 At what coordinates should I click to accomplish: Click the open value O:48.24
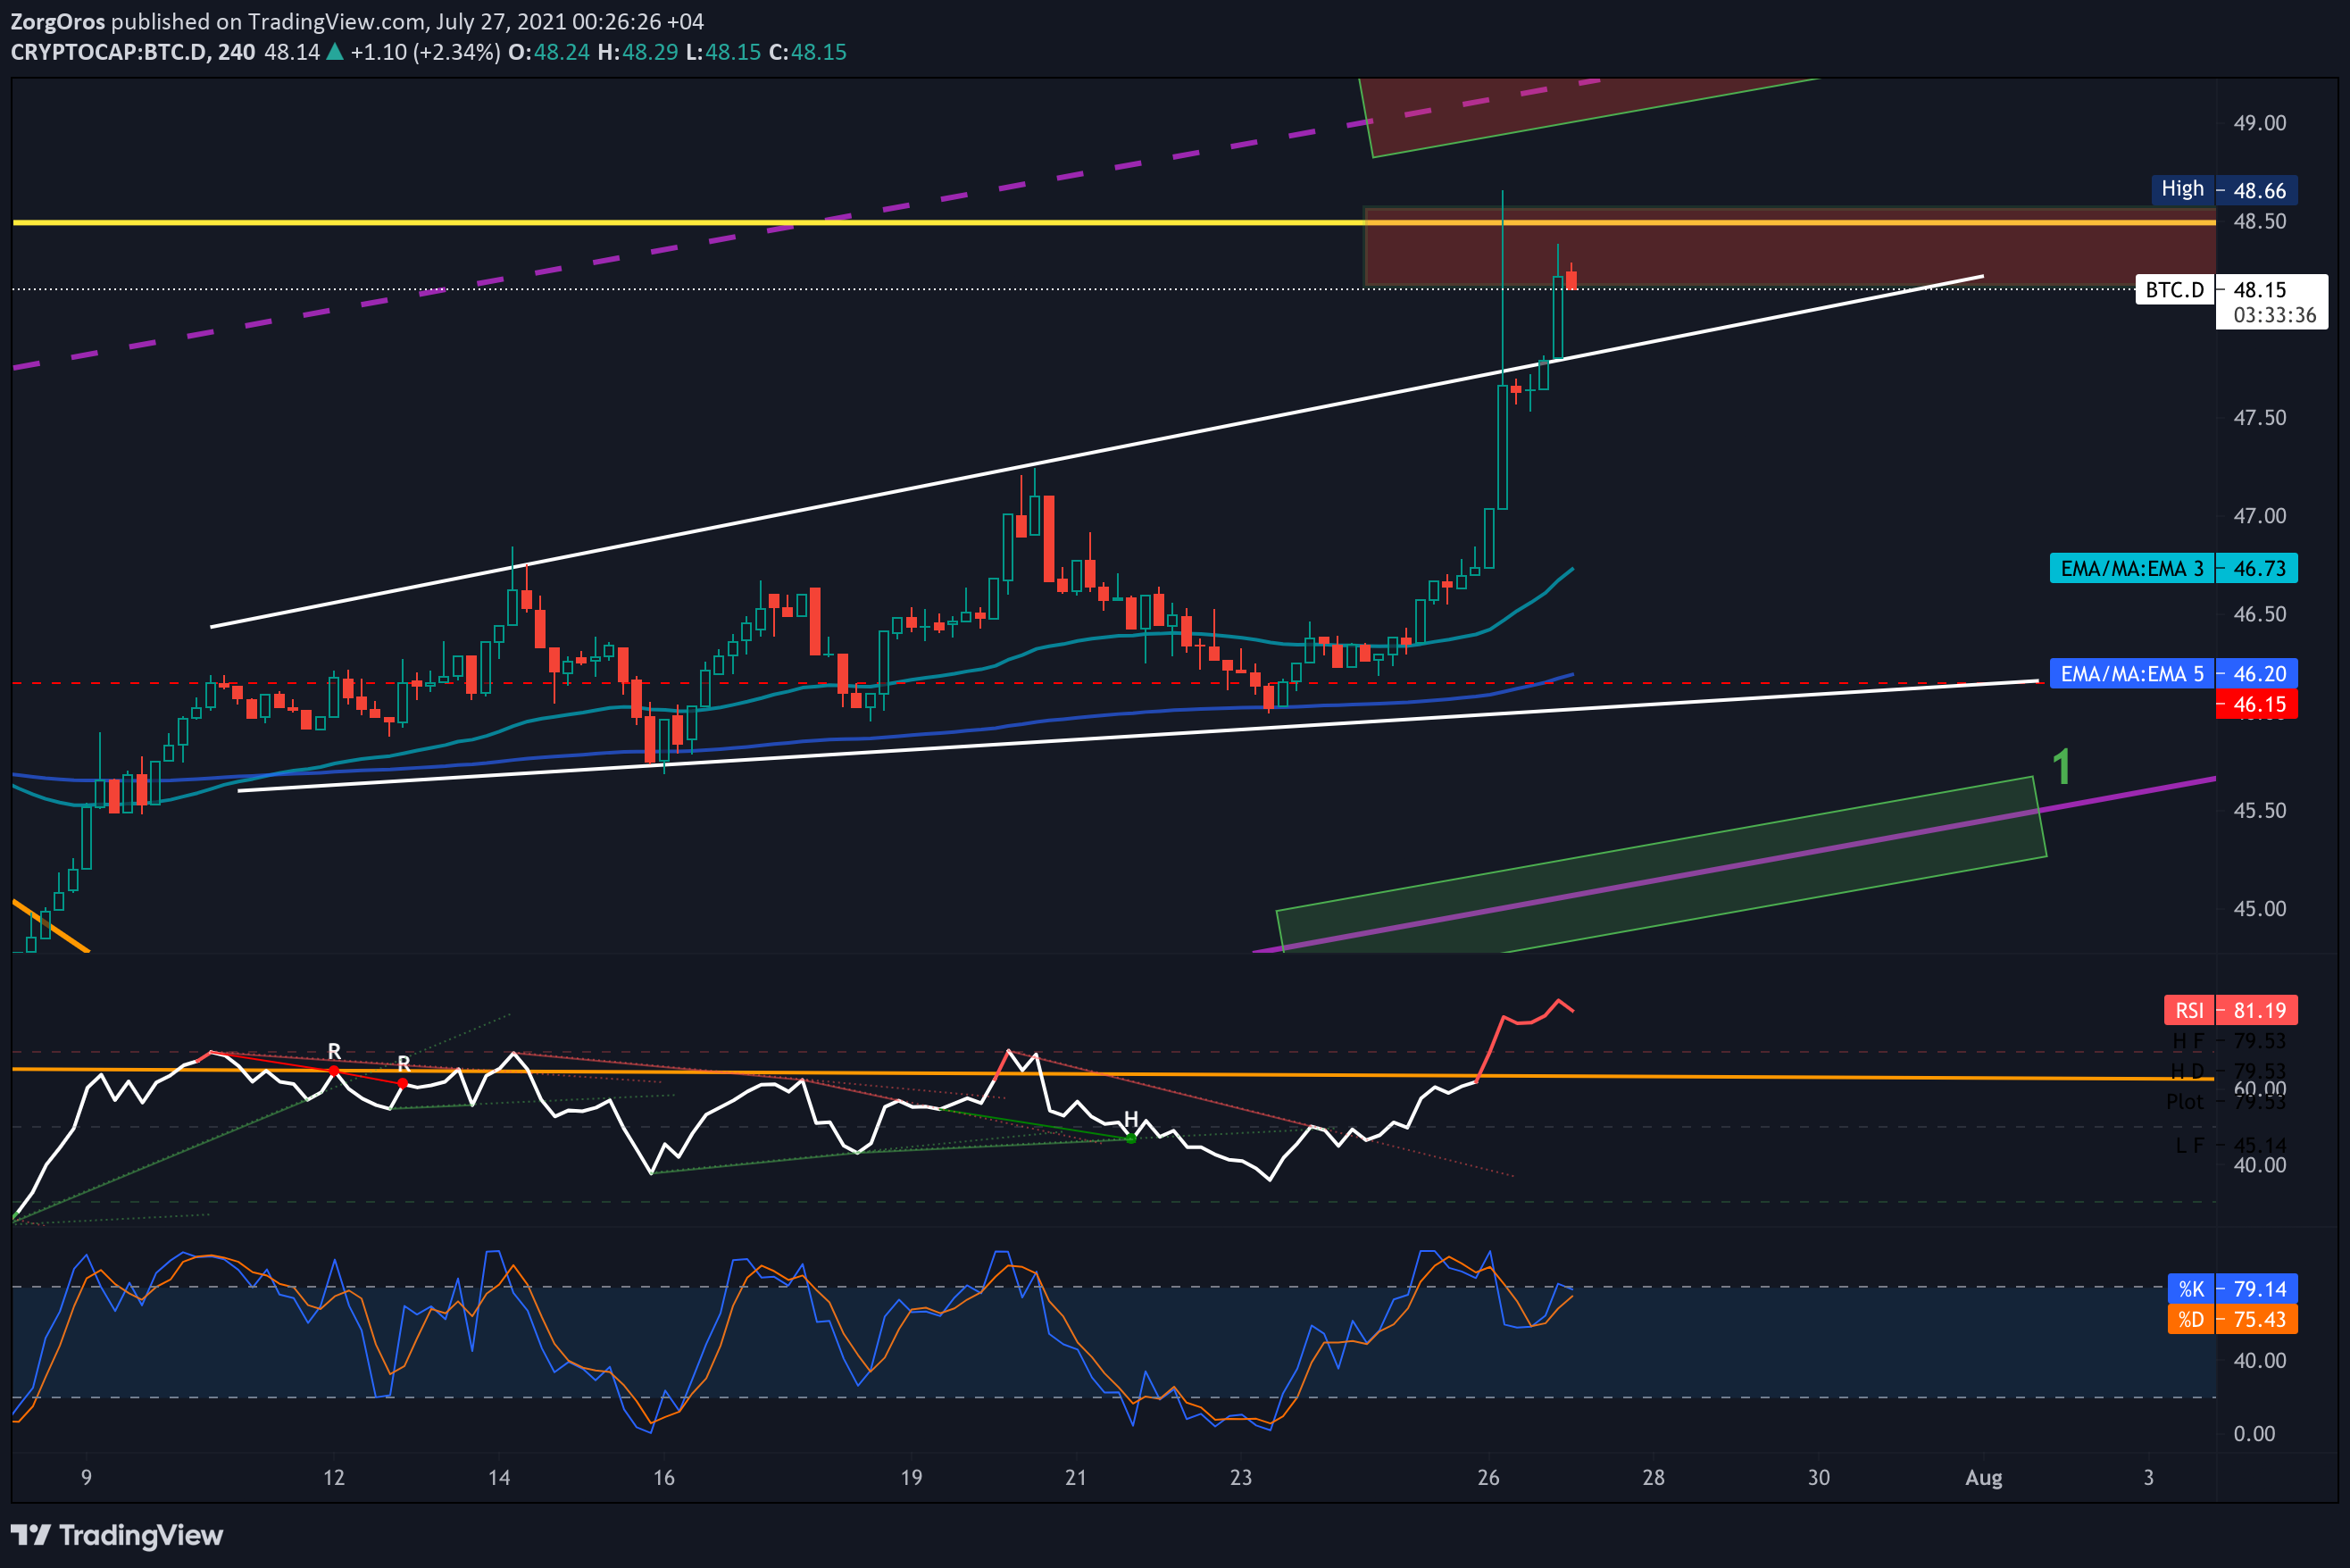tap(549, 52)
